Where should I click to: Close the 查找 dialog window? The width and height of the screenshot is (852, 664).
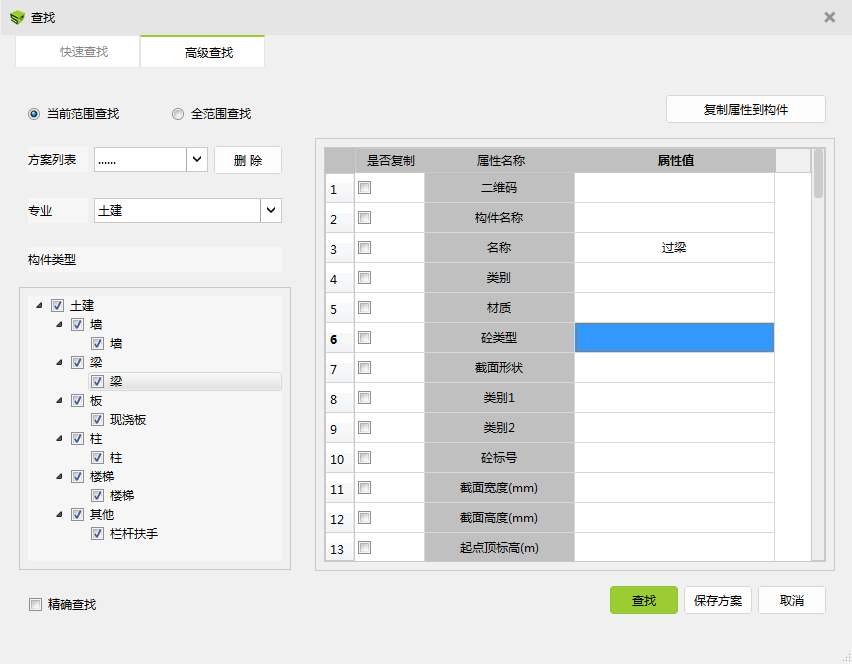coord(829,17)
